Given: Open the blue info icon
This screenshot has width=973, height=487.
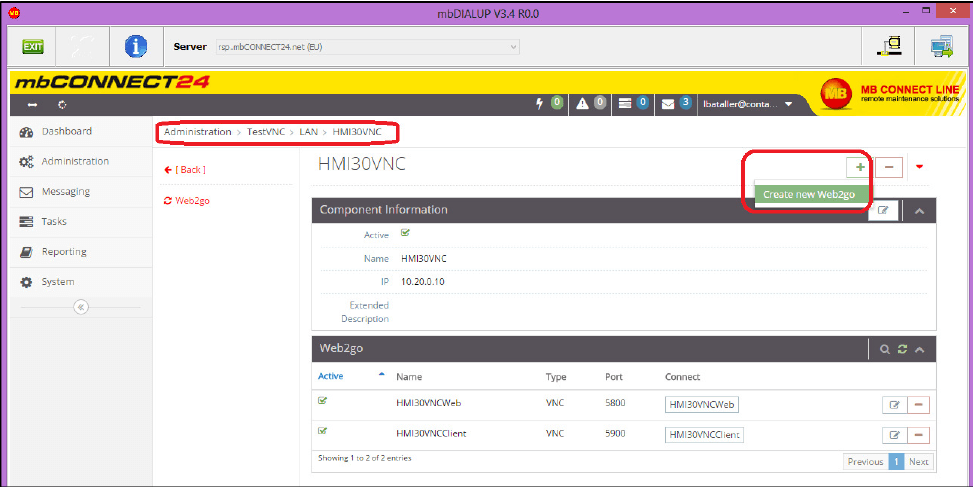Looking at the screenshot, I should 135,47.
